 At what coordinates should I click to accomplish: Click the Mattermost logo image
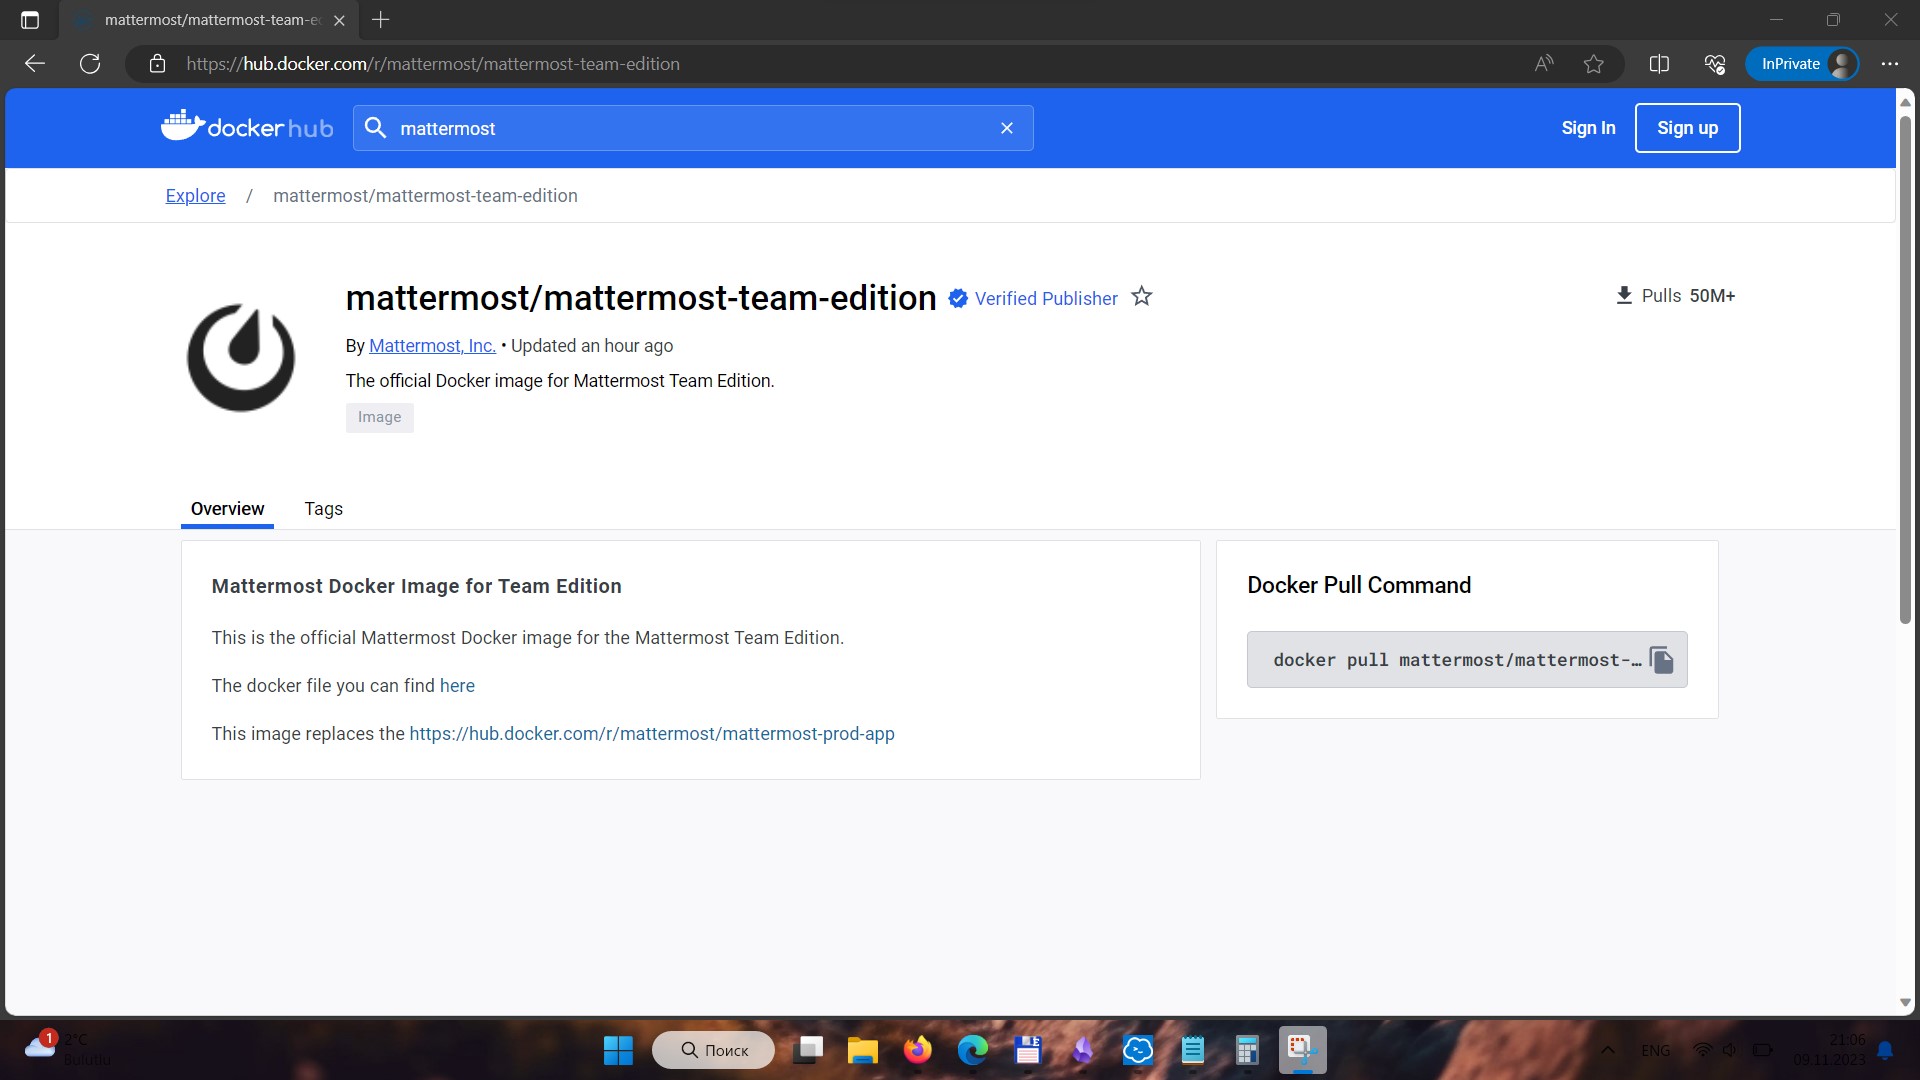click(241, 357)
